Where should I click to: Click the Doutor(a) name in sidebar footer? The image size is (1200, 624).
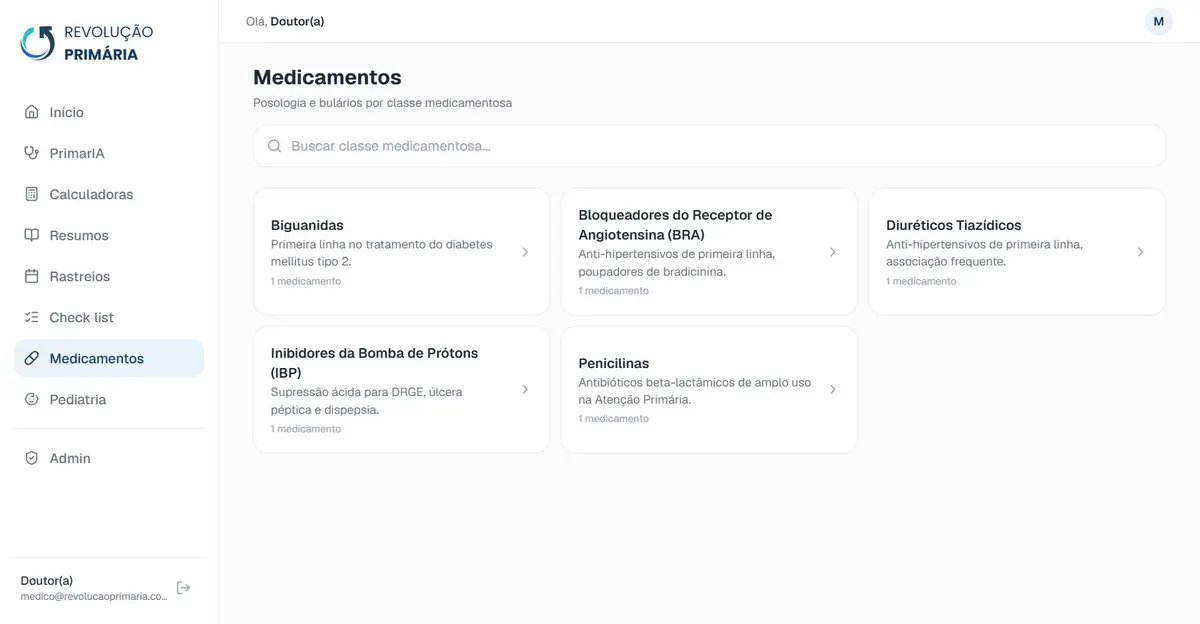47,580
